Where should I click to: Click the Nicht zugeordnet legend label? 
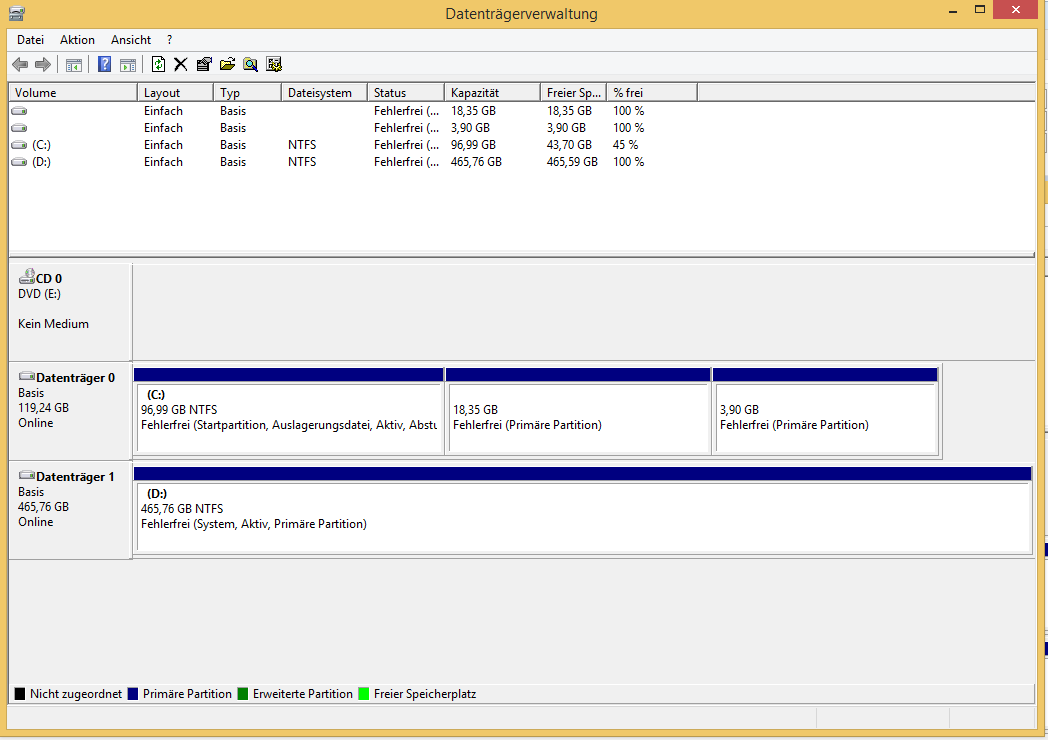coord(76,694)
